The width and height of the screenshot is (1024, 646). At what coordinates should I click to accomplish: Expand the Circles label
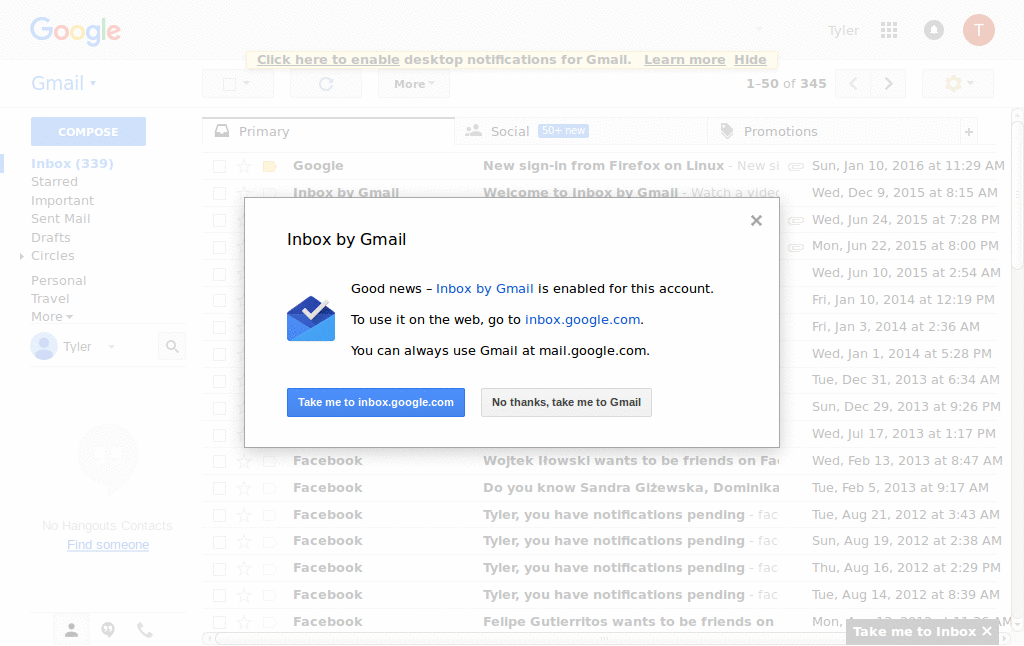tap(22, 256)
